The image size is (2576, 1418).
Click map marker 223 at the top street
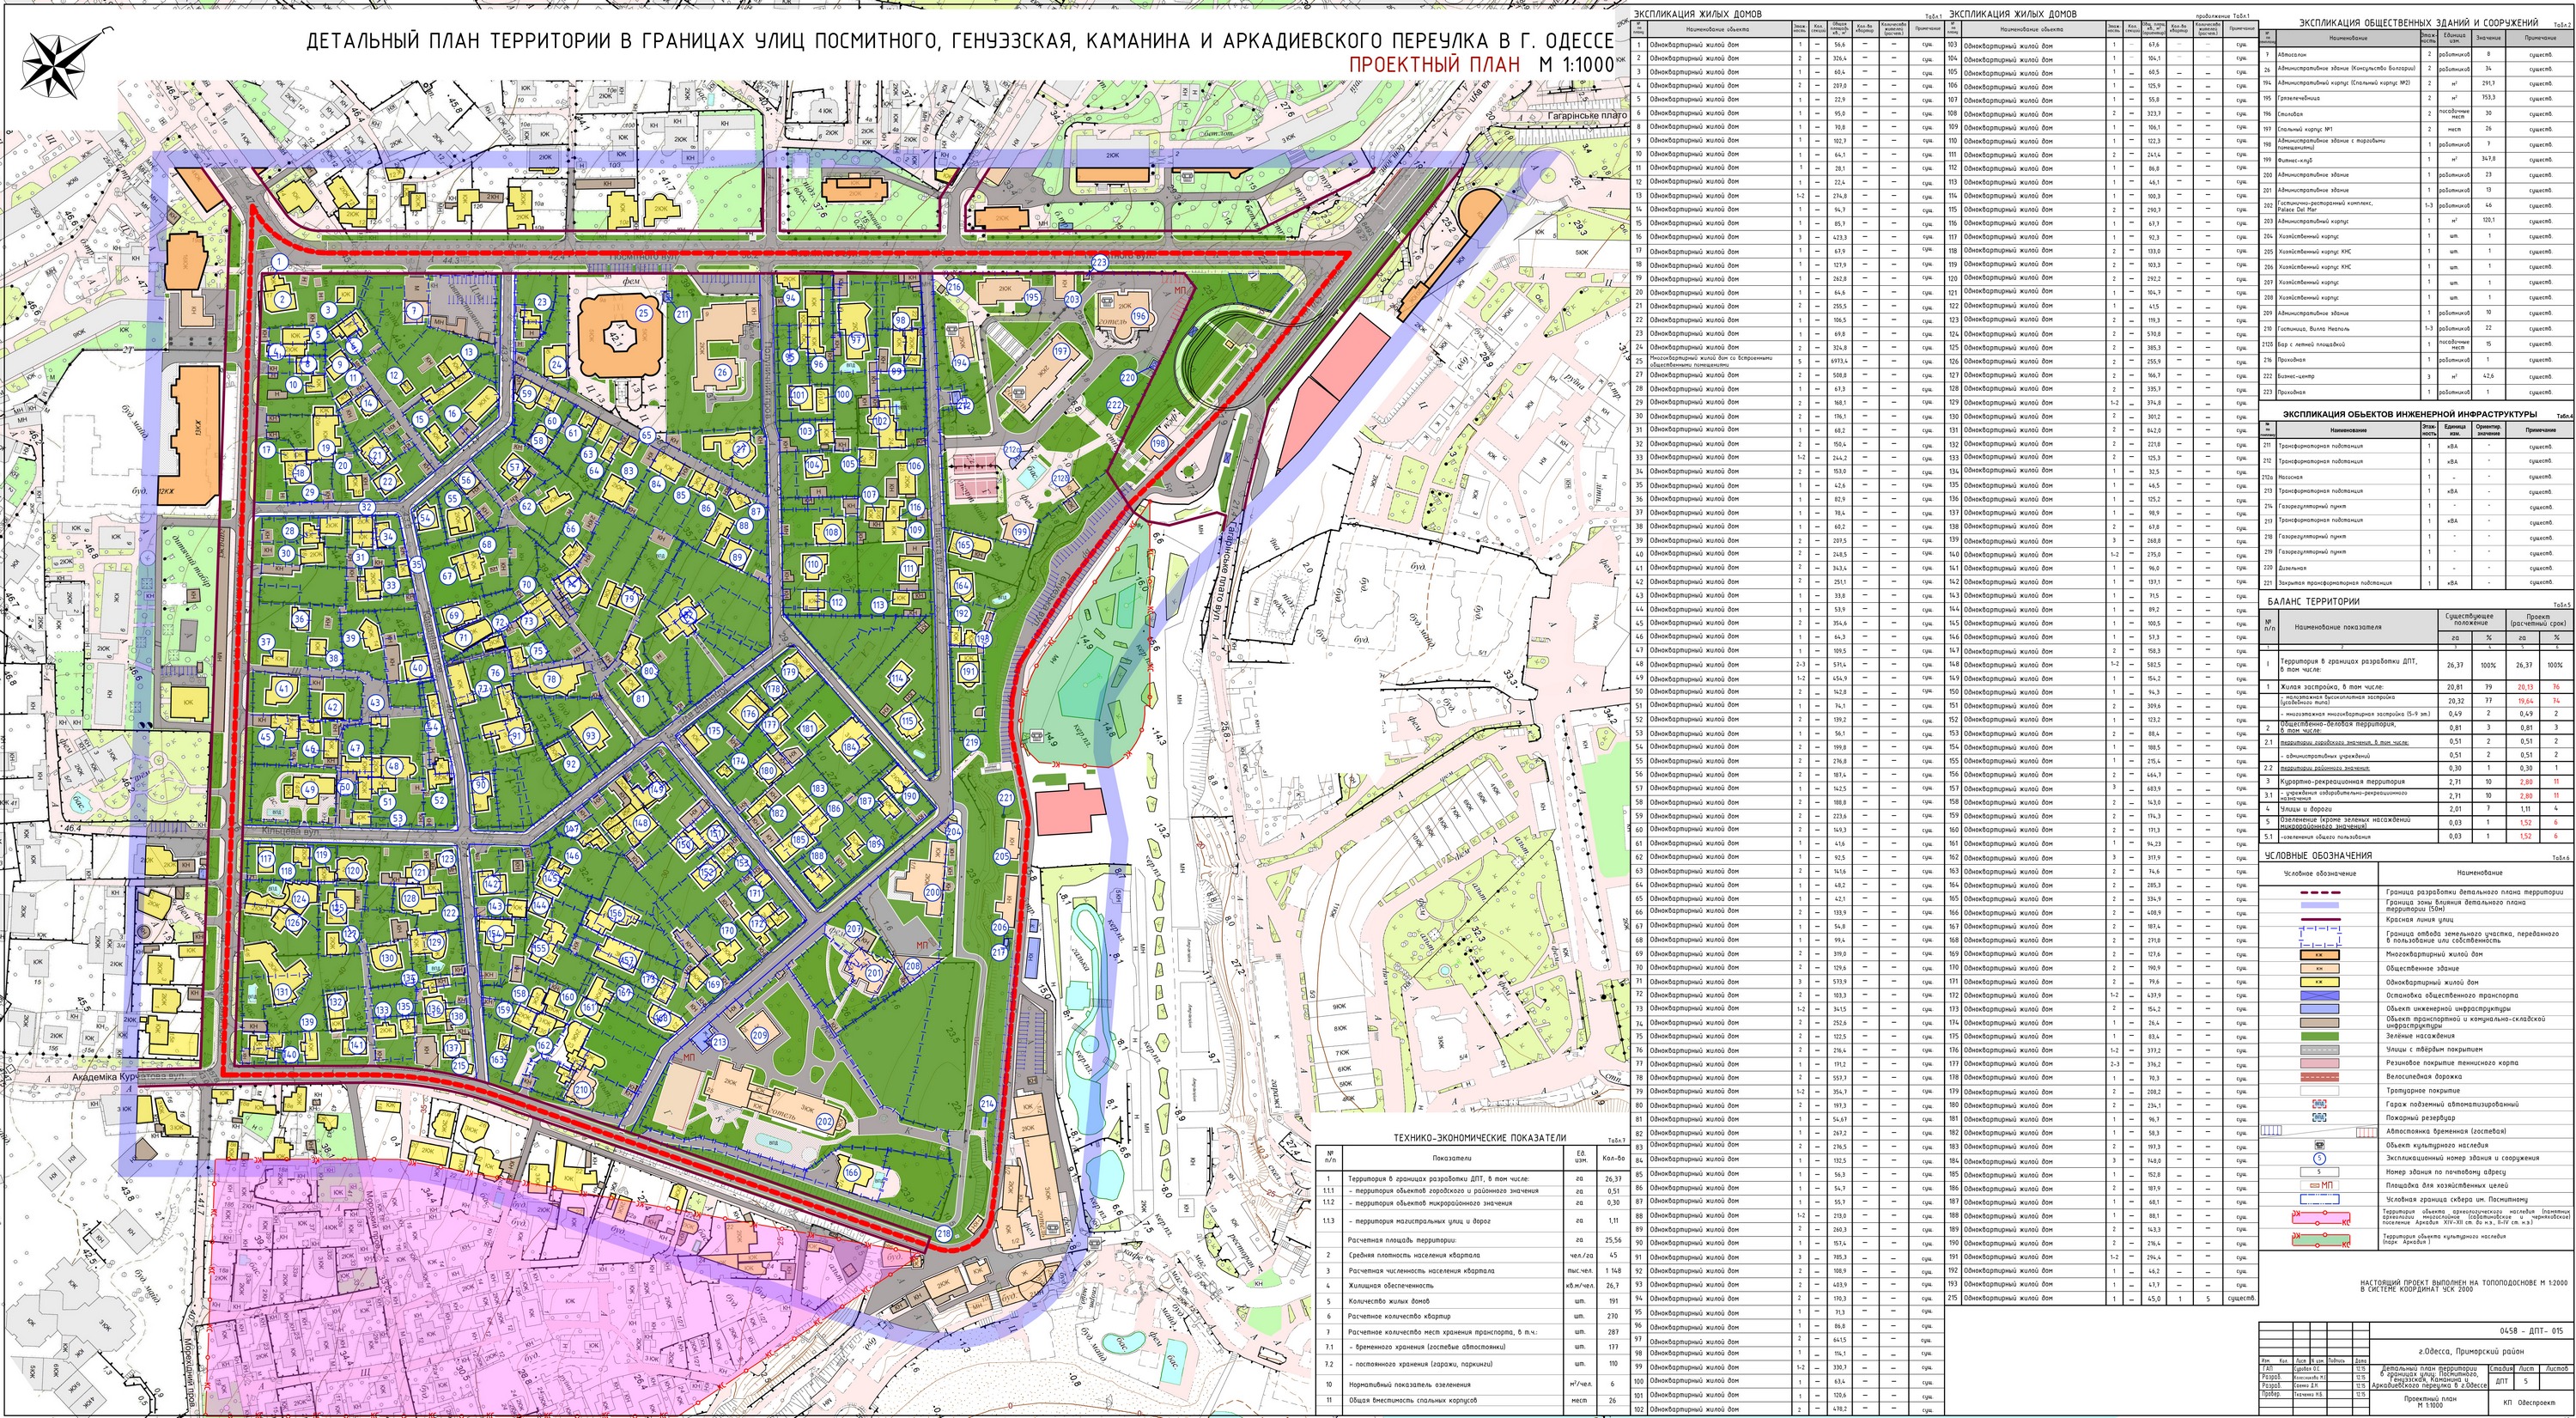coord(1099,262)
